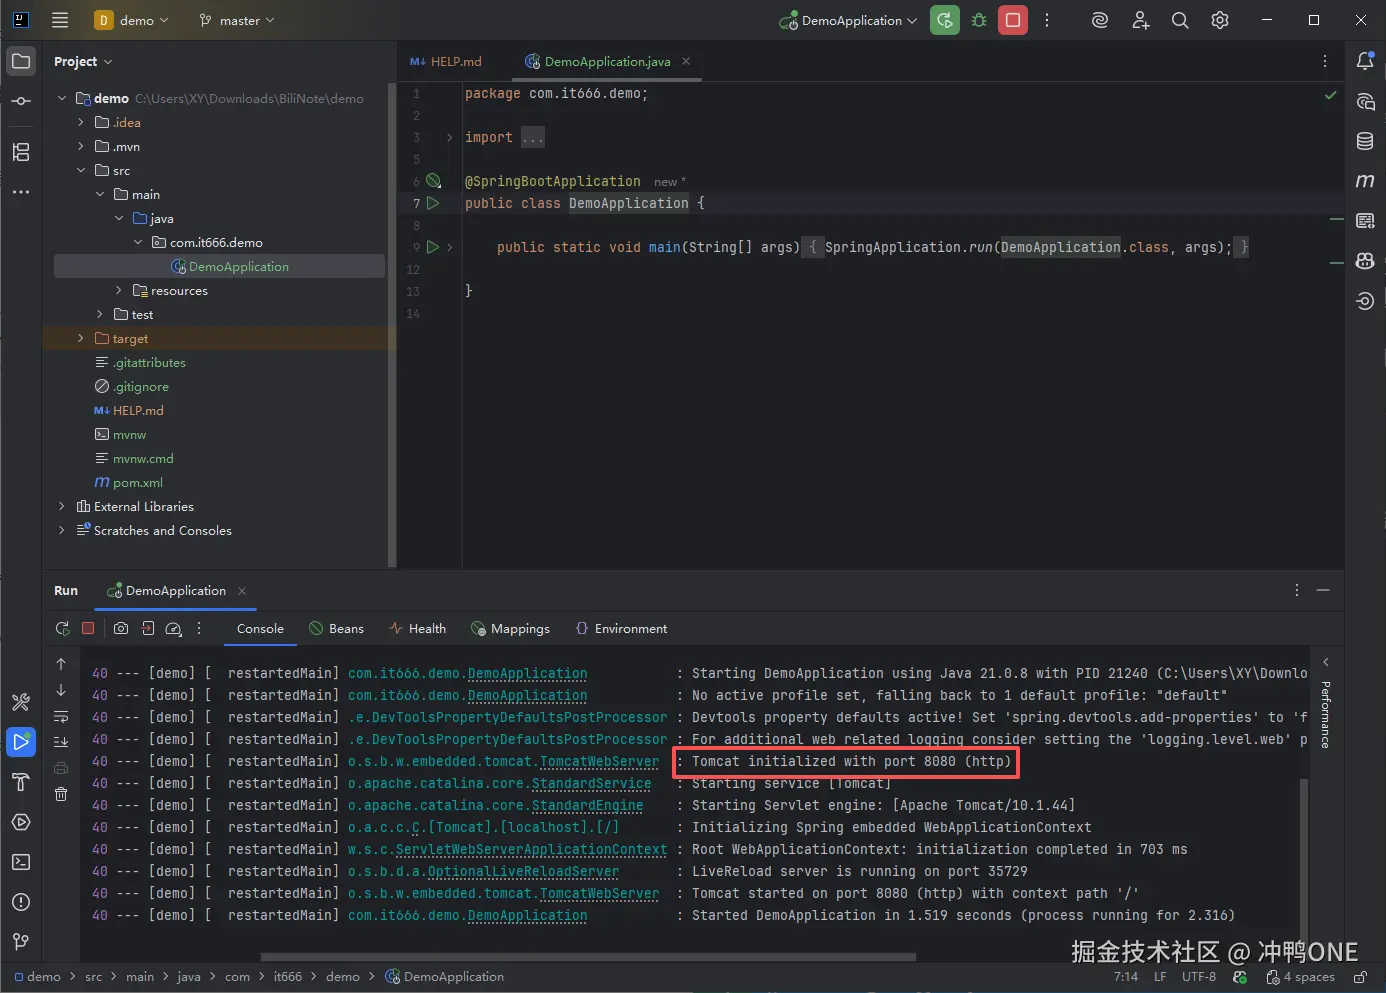Image resolution: width=1386 pixels, height=993 pixels.
Task: Rerun process in the Run panel toolbar
Action: 62,628
